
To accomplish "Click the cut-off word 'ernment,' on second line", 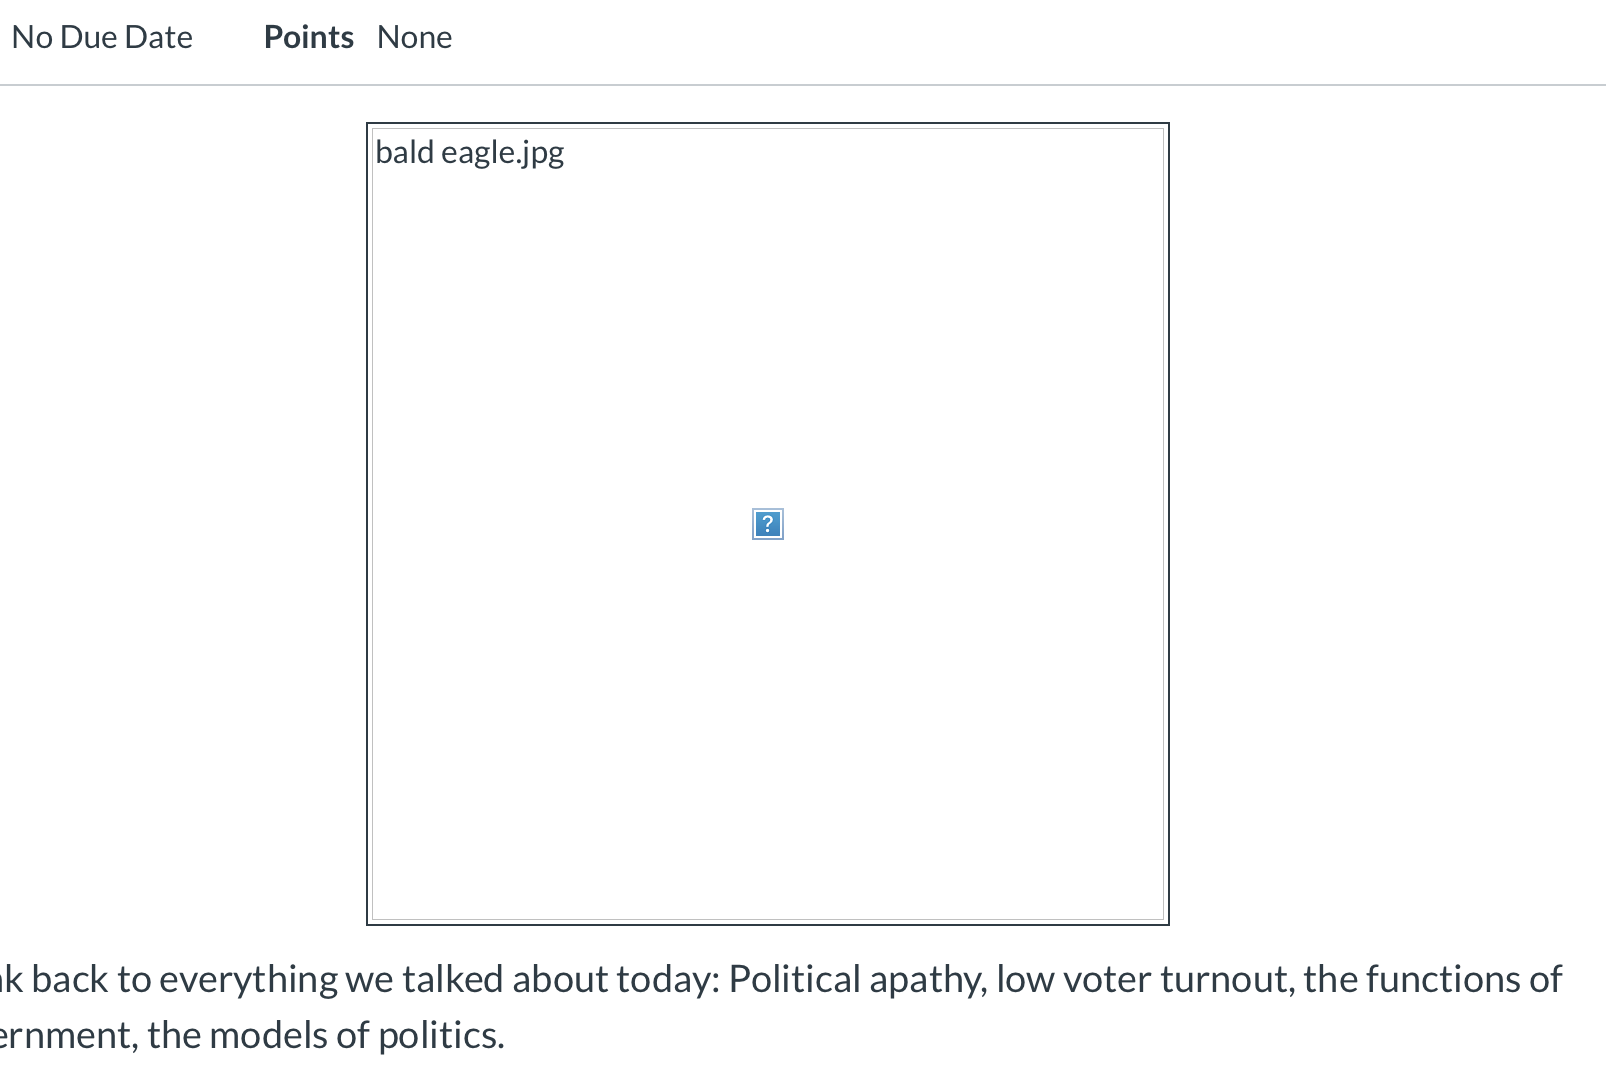I will pyautogui.click(x=68, y=1035).
